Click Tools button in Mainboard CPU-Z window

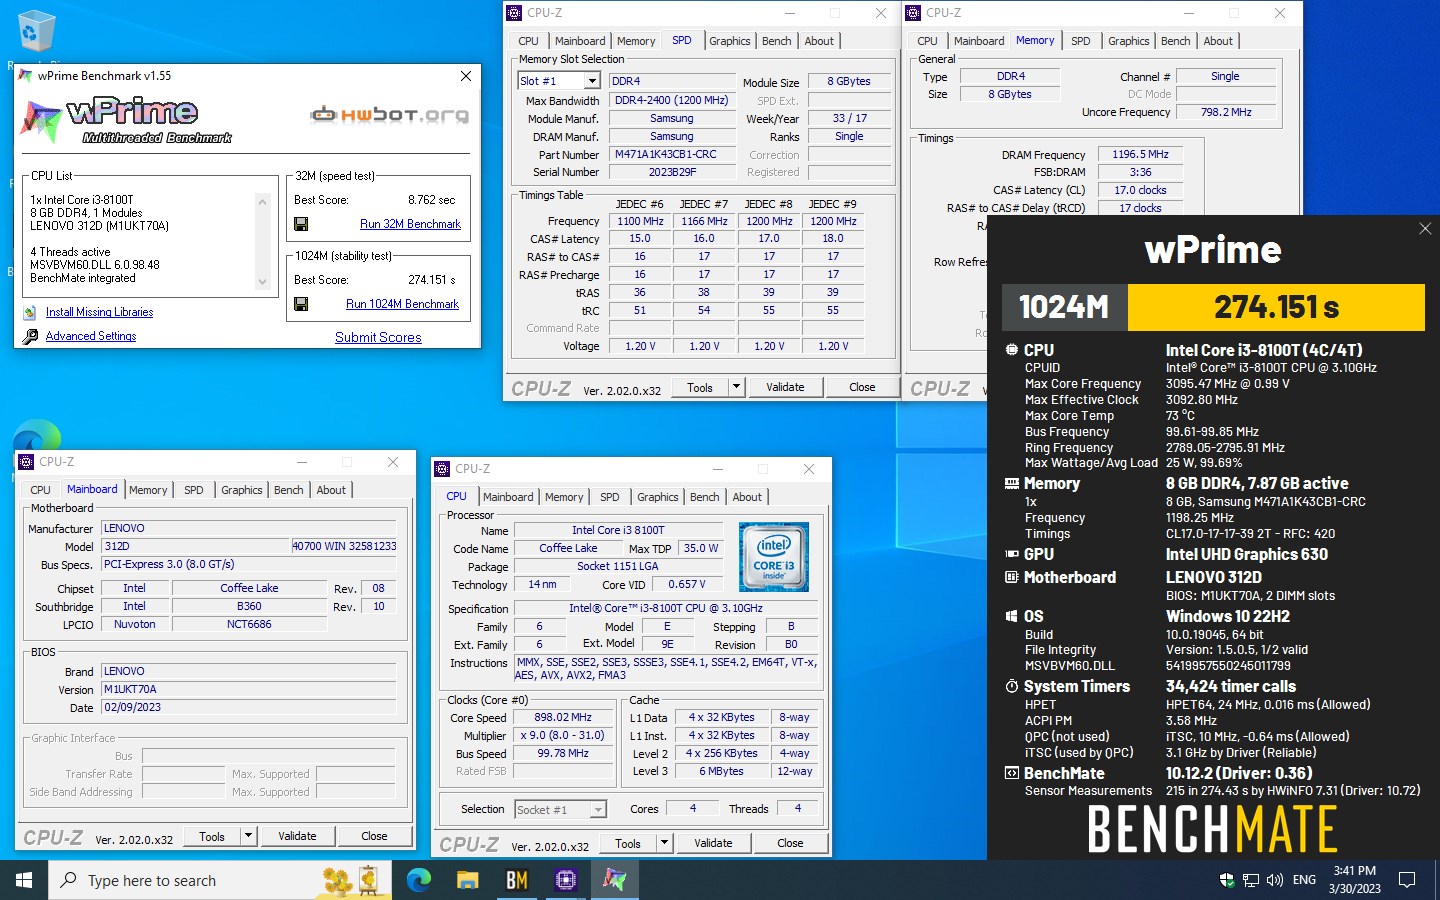(x=212, y=836)
